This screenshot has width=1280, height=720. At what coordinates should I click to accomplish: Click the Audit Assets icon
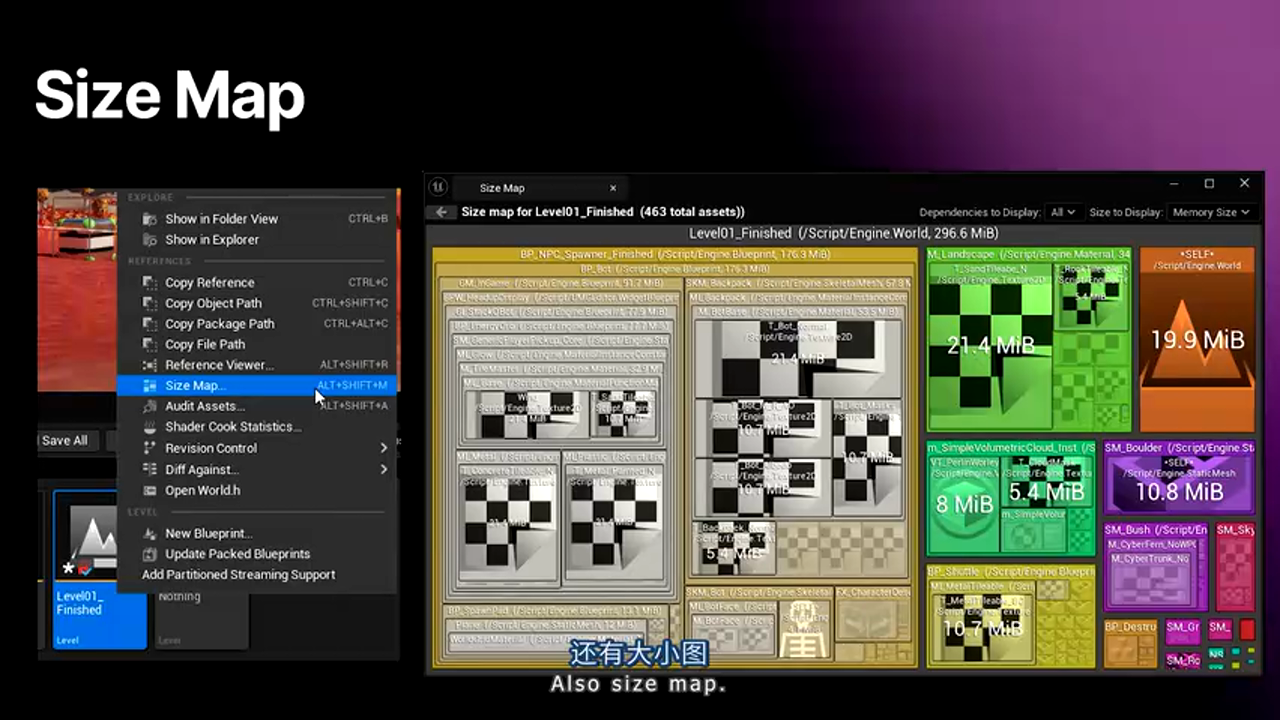[150, 406]
